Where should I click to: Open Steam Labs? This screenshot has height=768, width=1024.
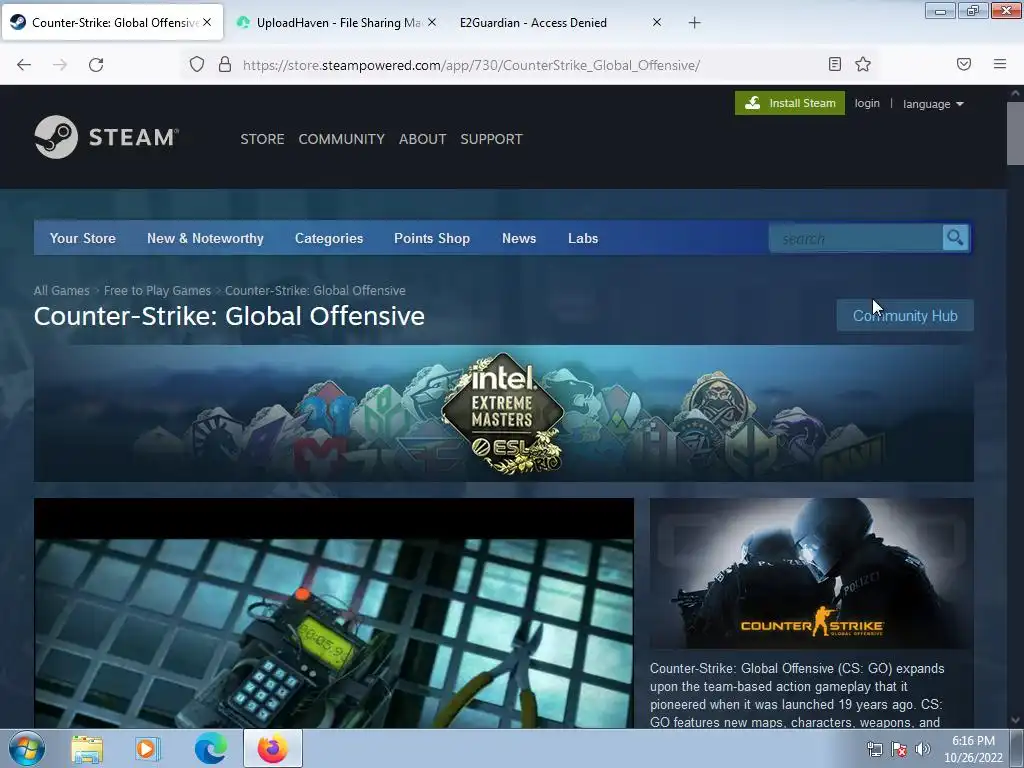click(583, 238)
